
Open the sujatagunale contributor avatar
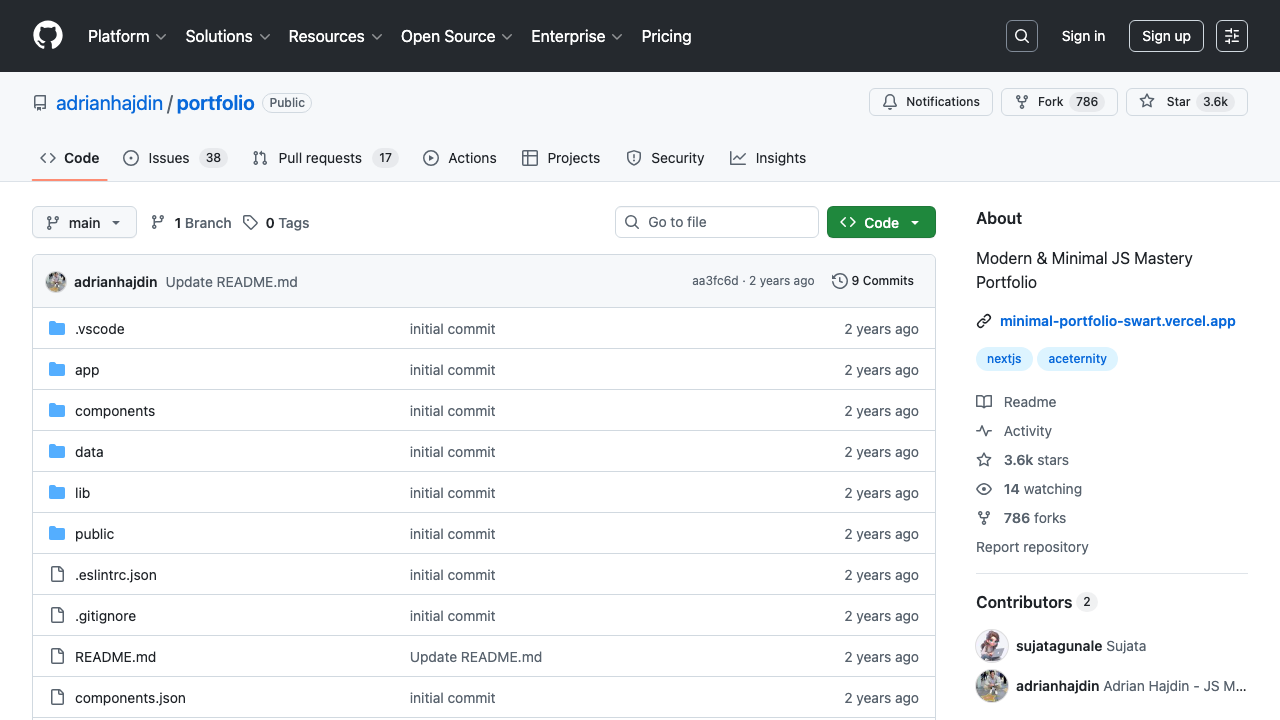point(992,646)
